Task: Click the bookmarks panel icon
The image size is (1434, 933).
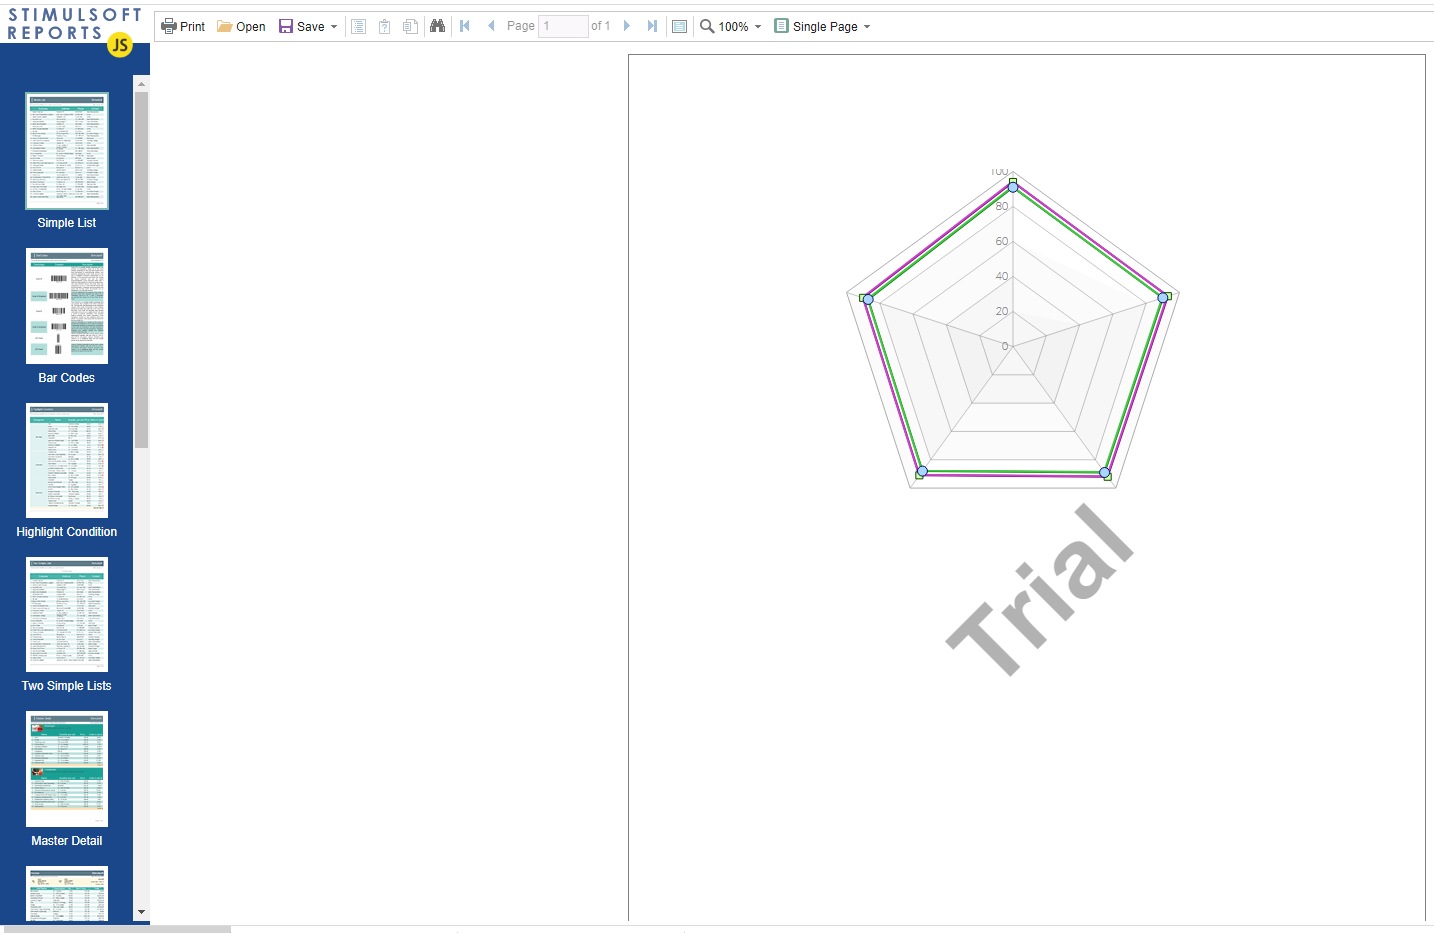Action: tap(359, 26)
